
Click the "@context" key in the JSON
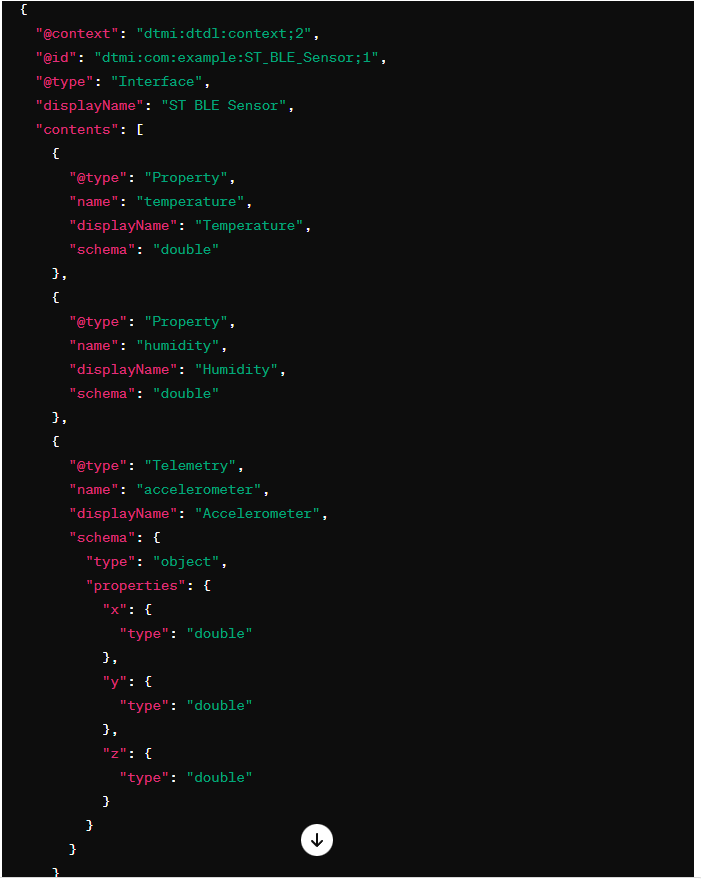click(77, 34)
